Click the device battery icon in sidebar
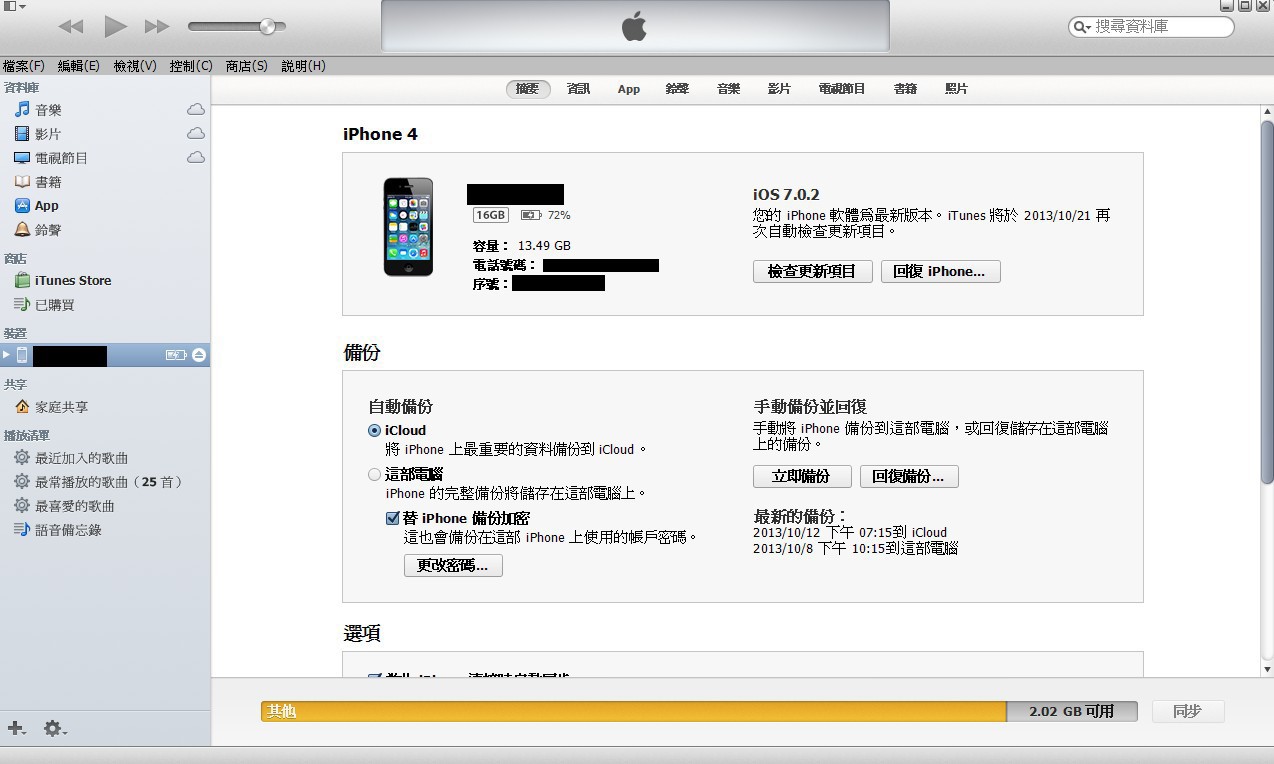Viewport: 1274px width, 764px height. tap(176, 355)
